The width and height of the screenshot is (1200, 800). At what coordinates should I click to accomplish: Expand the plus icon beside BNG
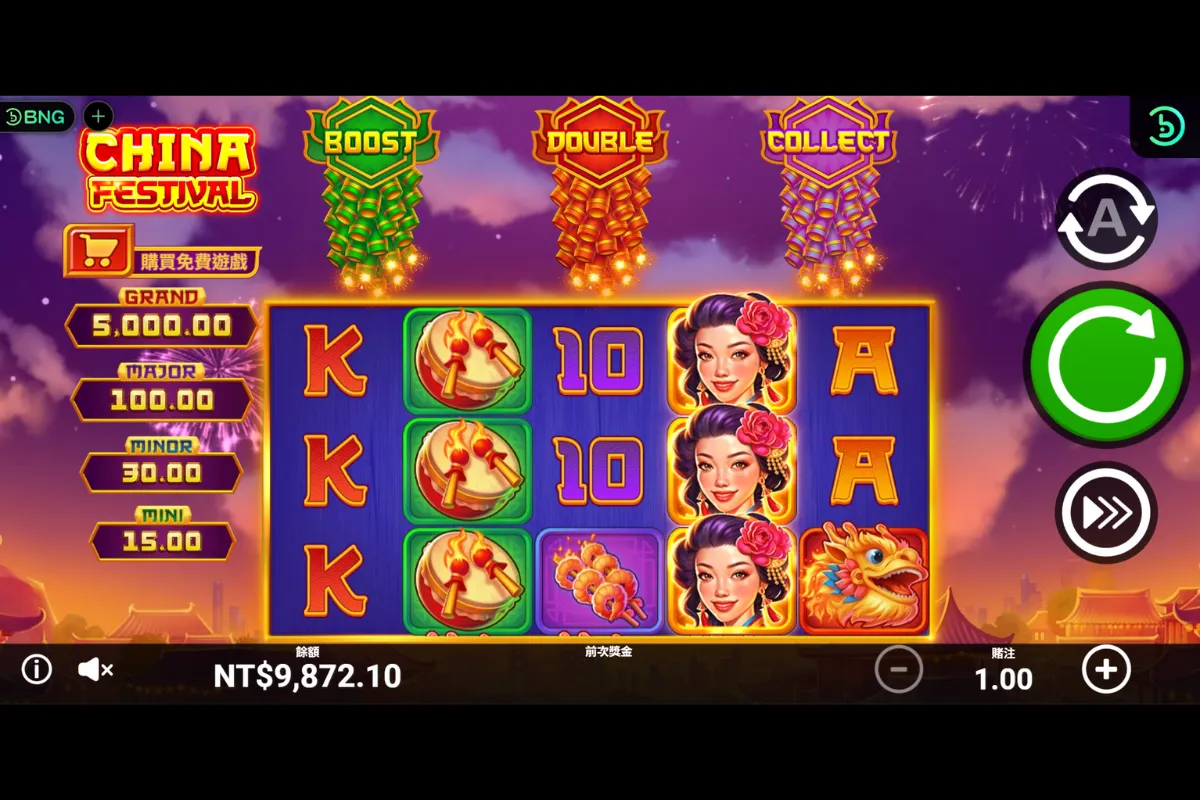[x=98, y=116]
